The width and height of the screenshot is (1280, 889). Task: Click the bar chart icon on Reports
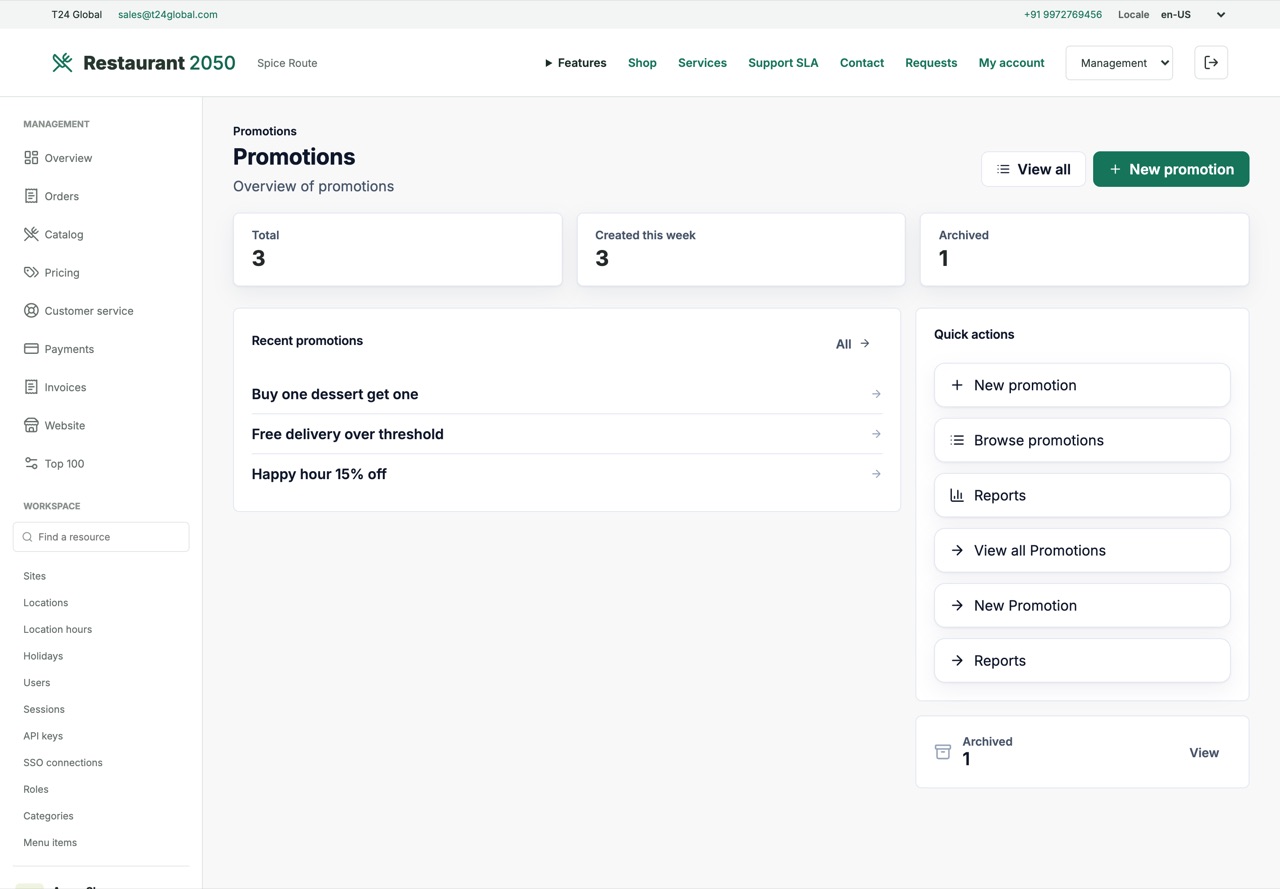[957, 495]
